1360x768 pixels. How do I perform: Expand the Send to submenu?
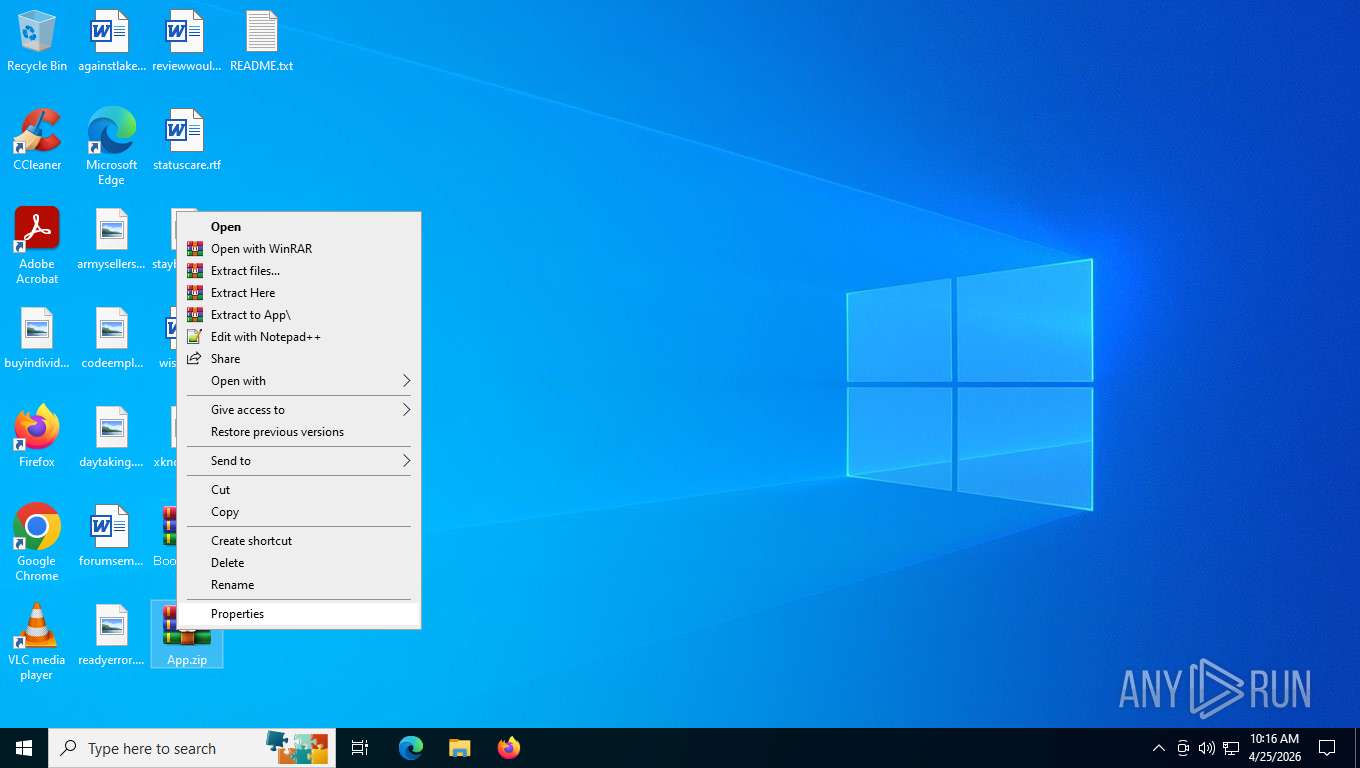[x=299, y=461]
